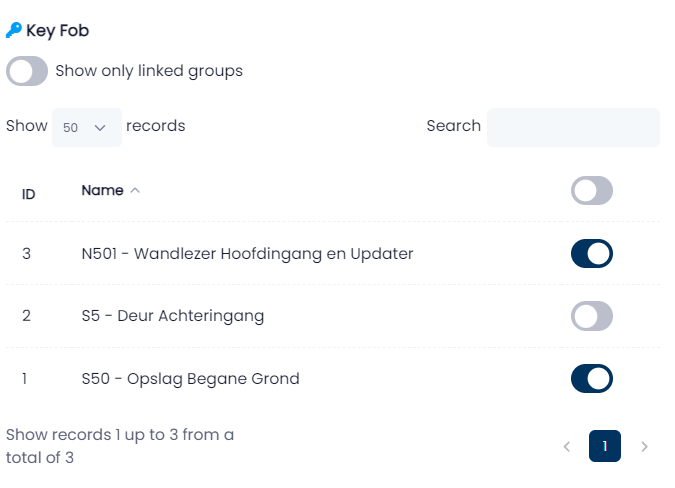
Task: Go to previous page arrow
Action: pyautogui.click(x=567, y=447)
